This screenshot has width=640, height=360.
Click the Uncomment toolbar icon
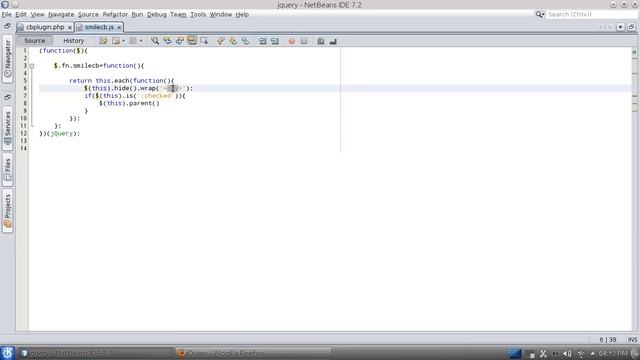click(x=333, y=41)
